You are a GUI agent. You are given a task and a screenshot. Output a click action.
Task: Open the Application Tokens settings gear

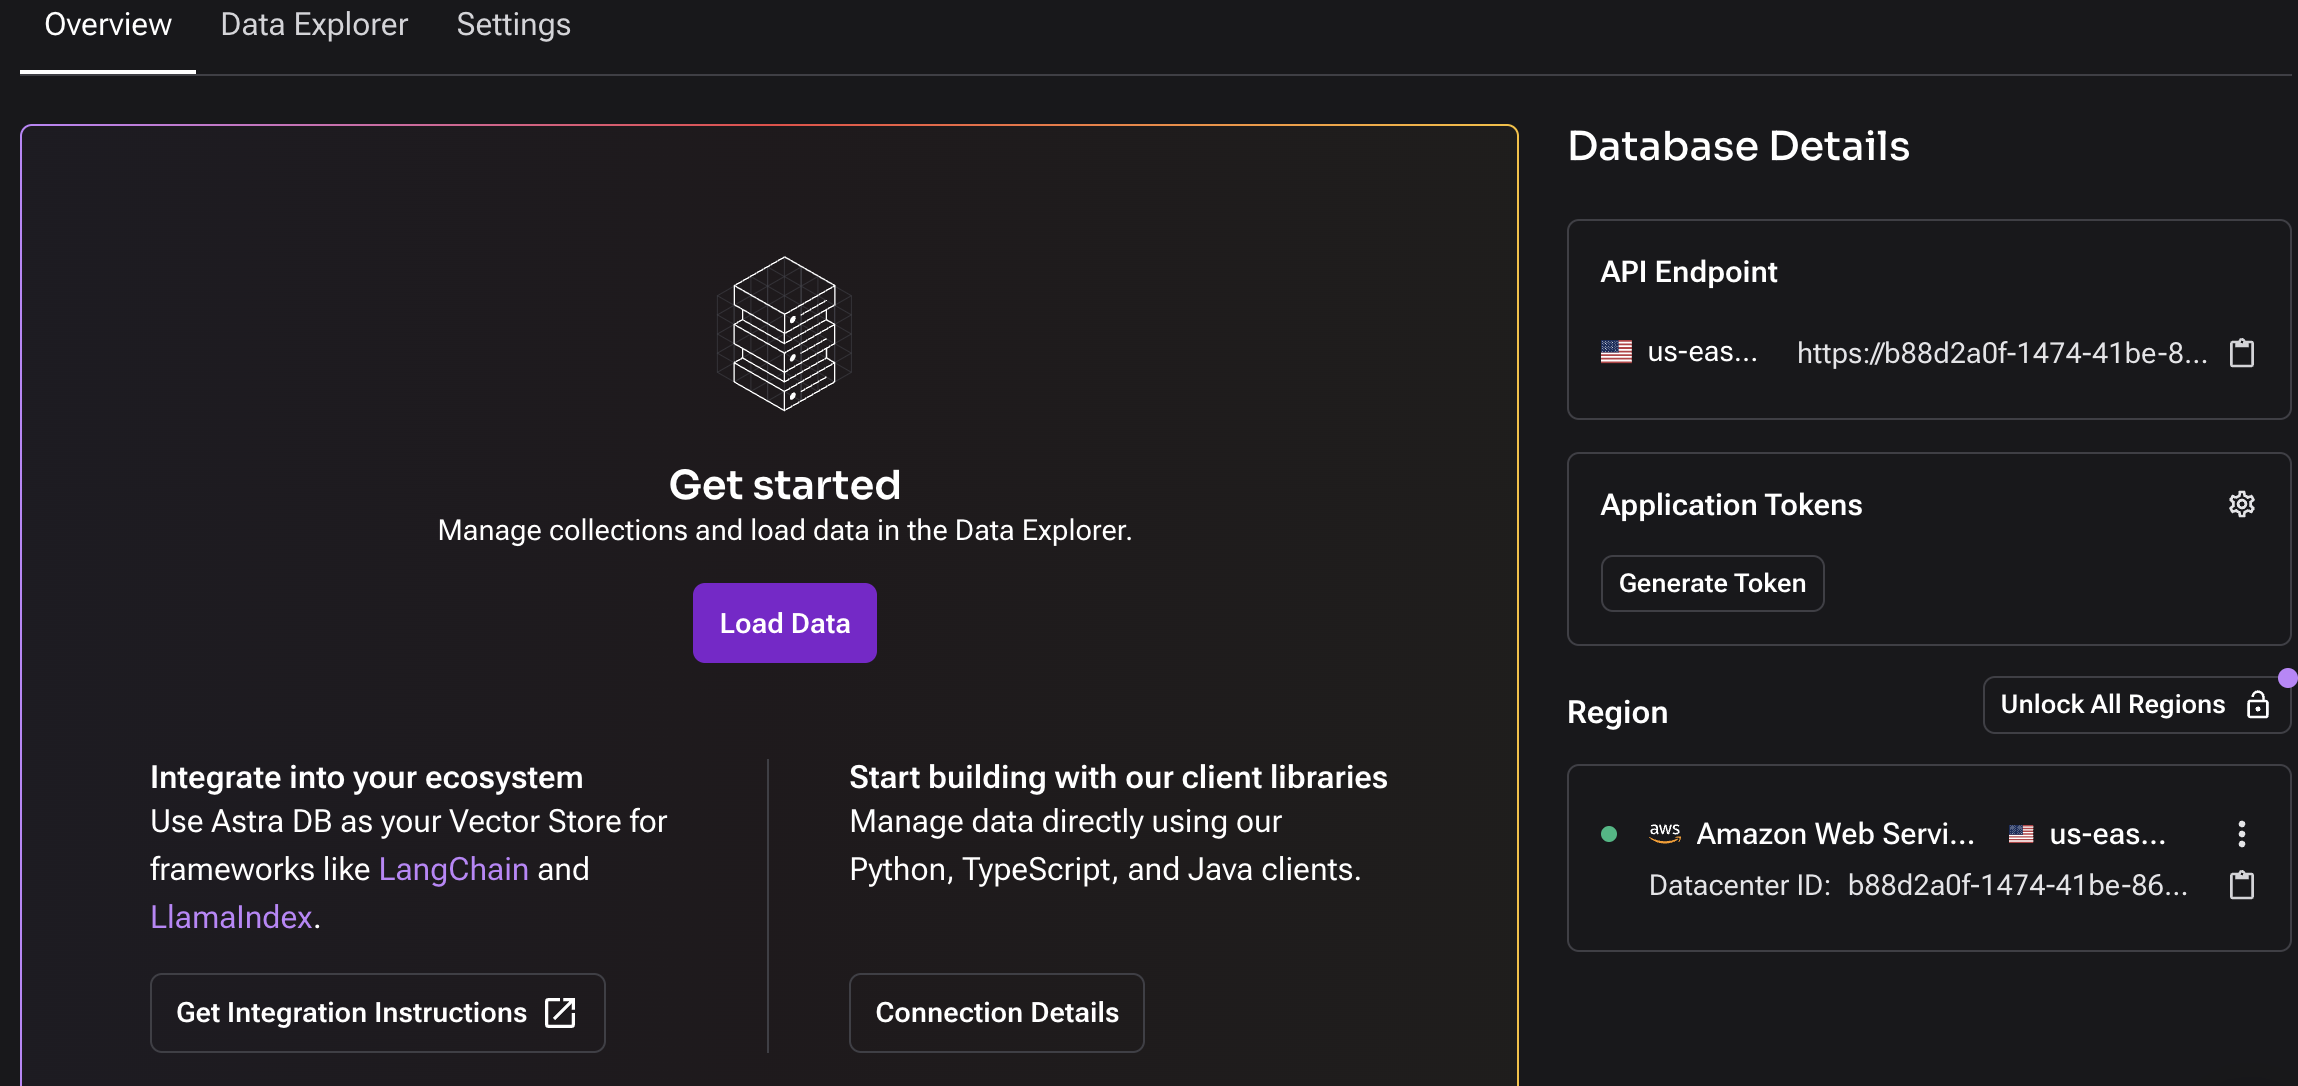[x=2241, y=504]
